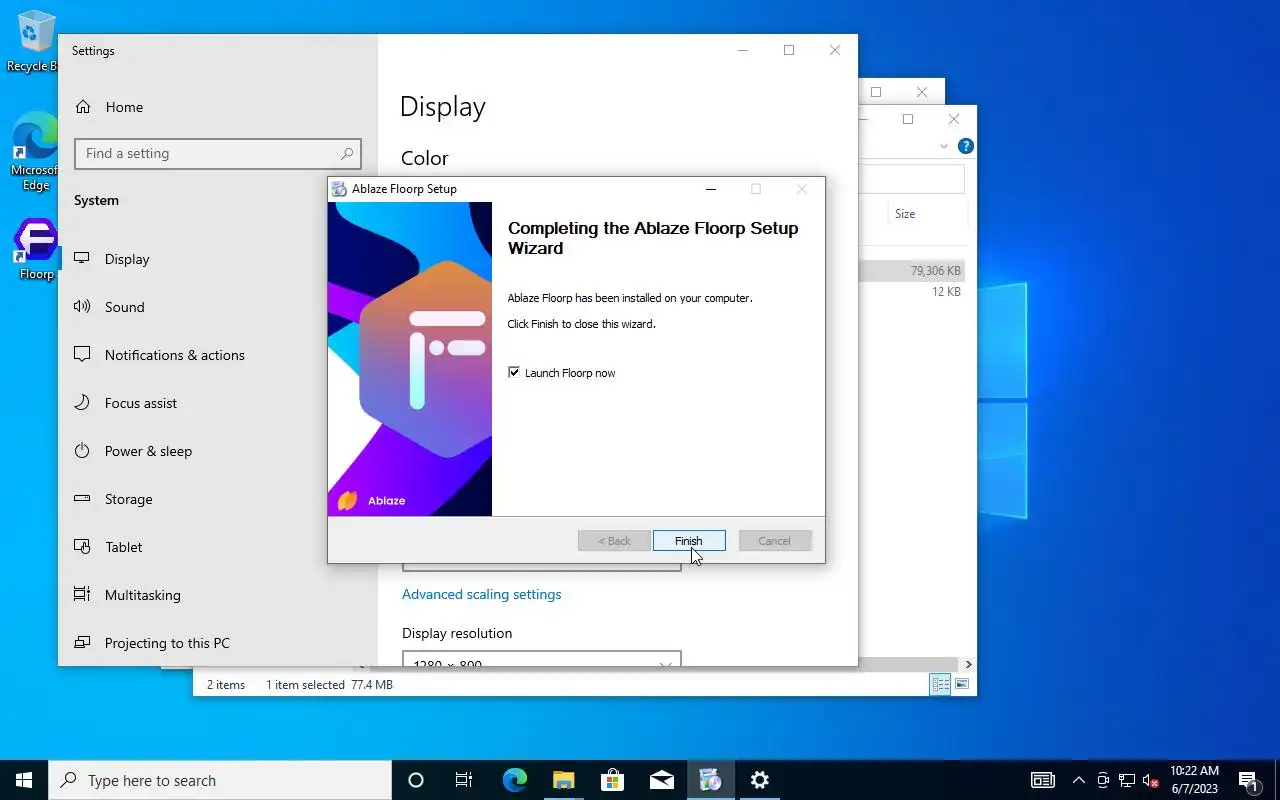This screenshot has width=1280, height=800.
Task: Launch Microsoft Edge from the taskbar
Action: (x=514, y=780)
